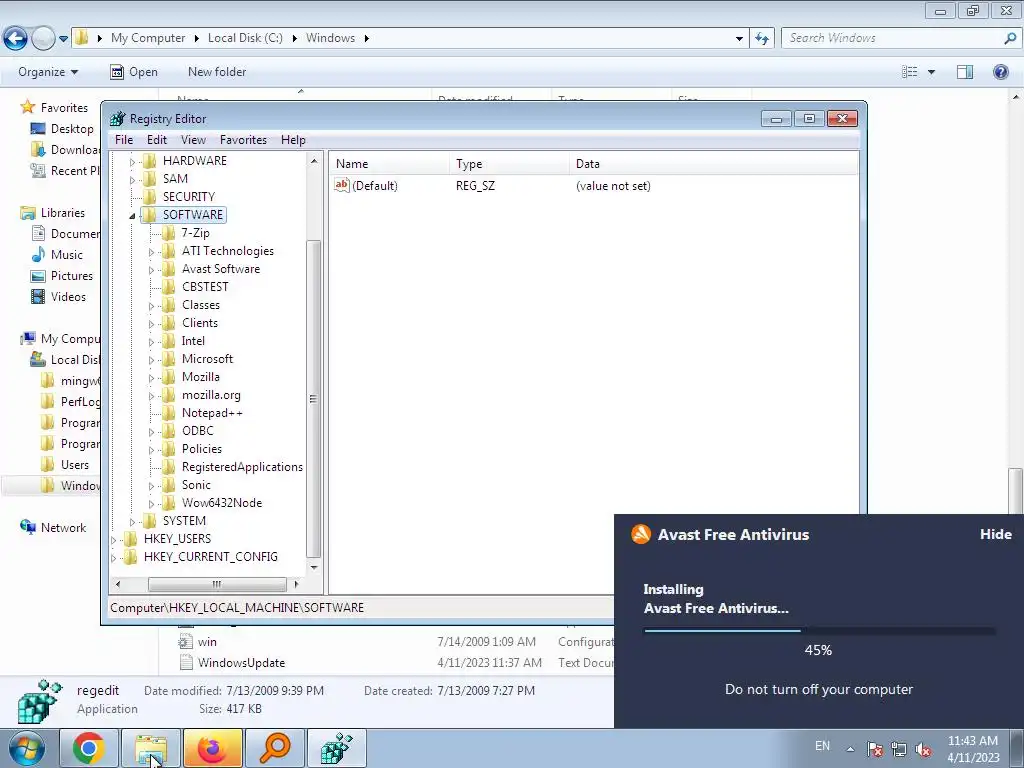Click the registry tree vertical scrollbar thumb
Image resolution: width=1024 pixels, height=768 pixels.
pos(313,399)
